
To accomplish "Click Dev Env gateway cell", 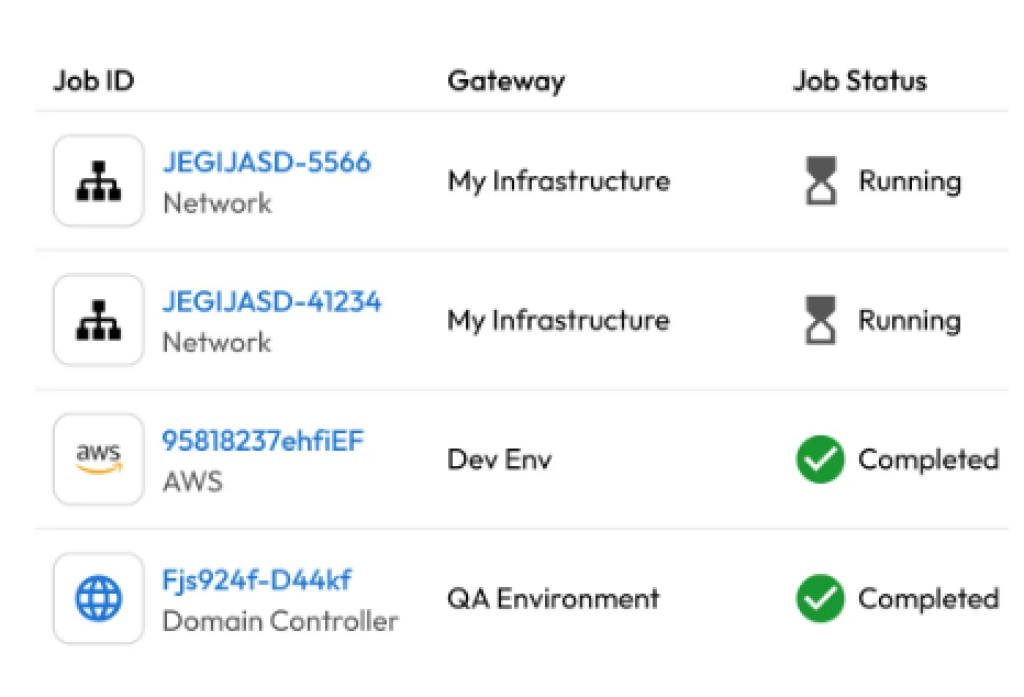I will coord(500,460).
